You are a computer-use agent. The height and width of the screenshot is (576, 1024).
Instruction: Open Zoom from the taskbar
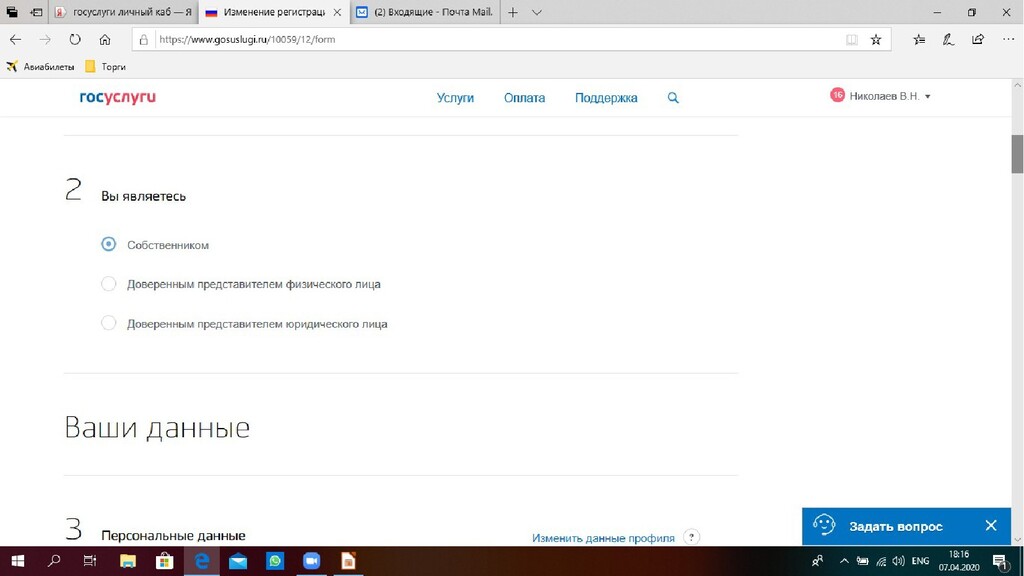(x=312, y=561)
